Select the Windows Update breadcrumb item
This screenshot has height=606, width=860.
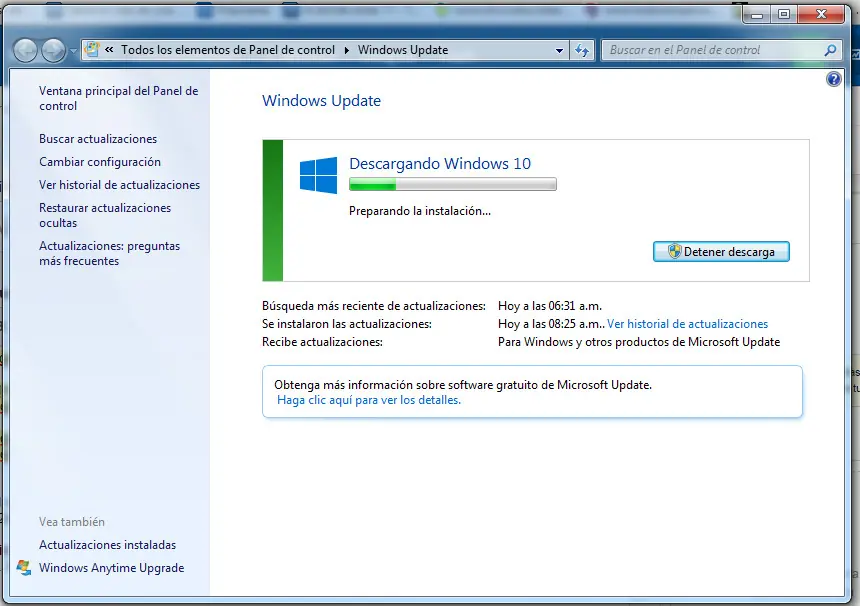(403, 49)
